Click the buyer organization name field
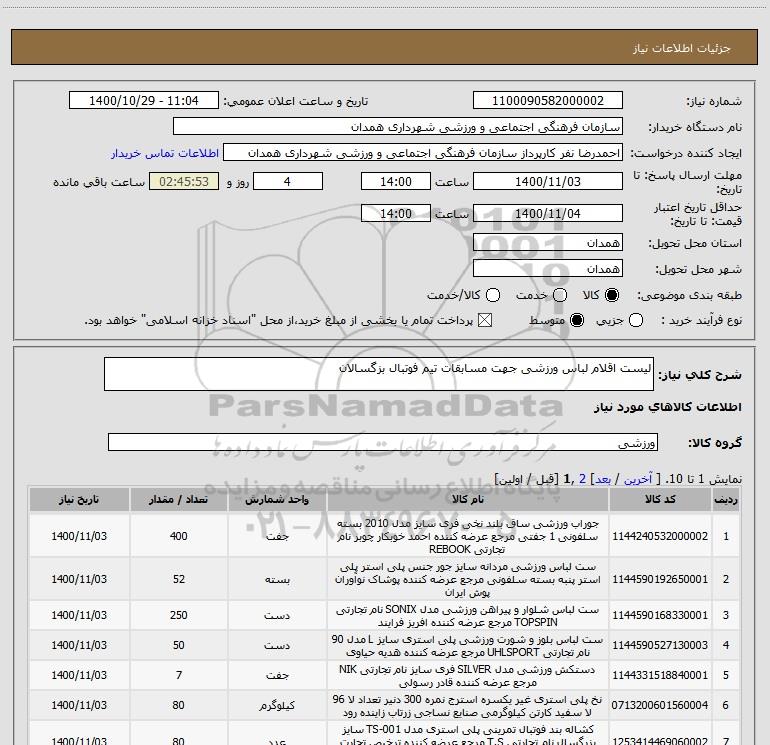This screenshot has width=770, height=745. (398, 126)
